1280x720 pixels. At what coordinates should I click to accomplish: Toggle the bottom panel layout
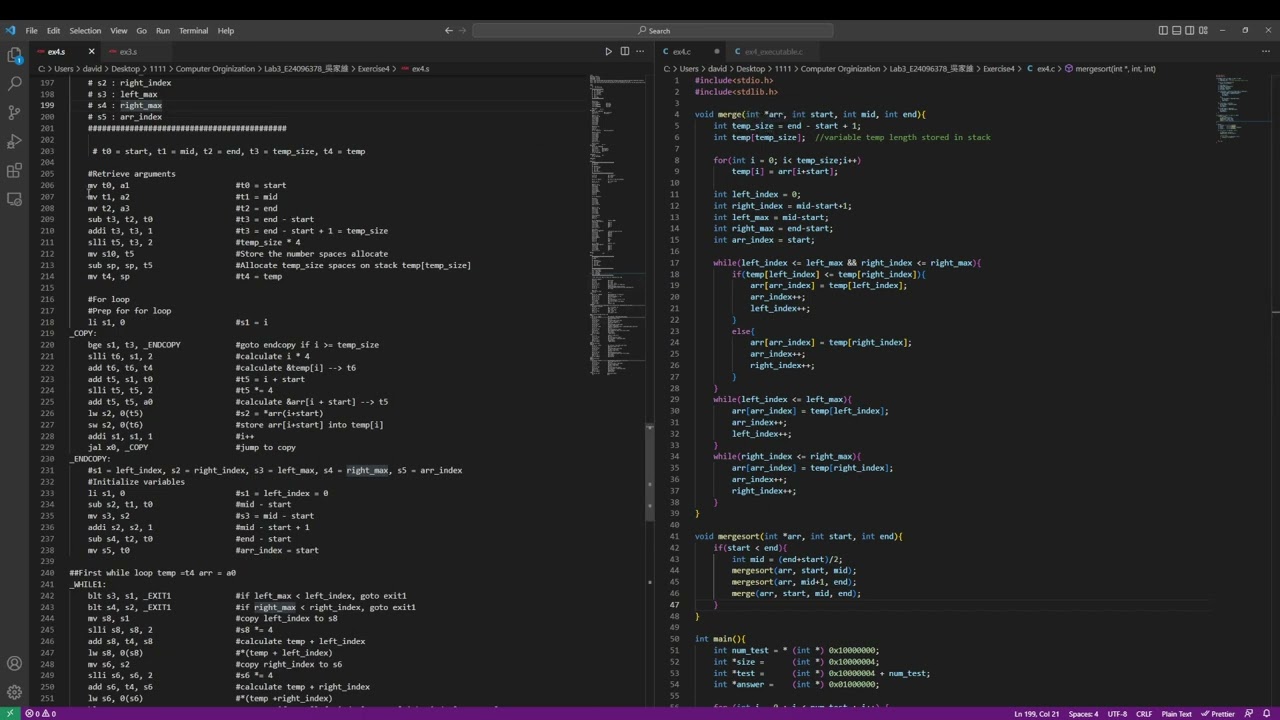click(1176, 30)
